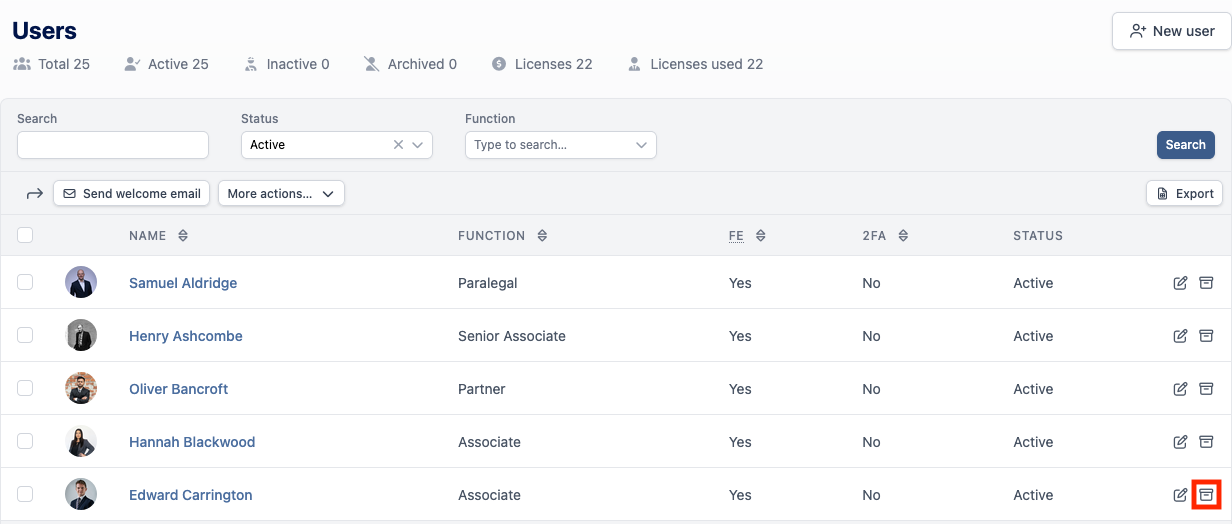Image resolution: width=1232 pixels, height=524 pixels.
Task: Click the Inactive 0 counter
Action: (286, 64)
